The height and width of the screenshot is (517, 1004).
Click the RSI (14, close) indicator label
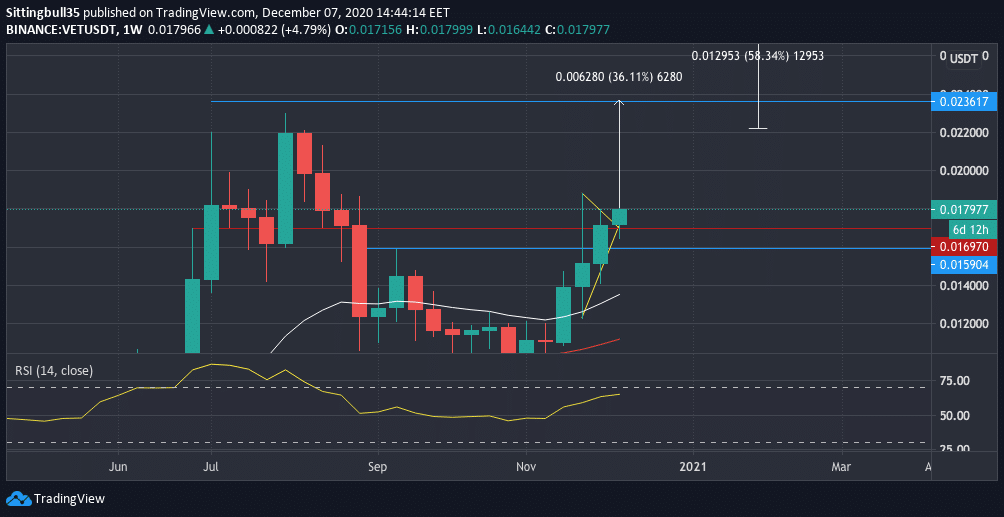[53, 371]
